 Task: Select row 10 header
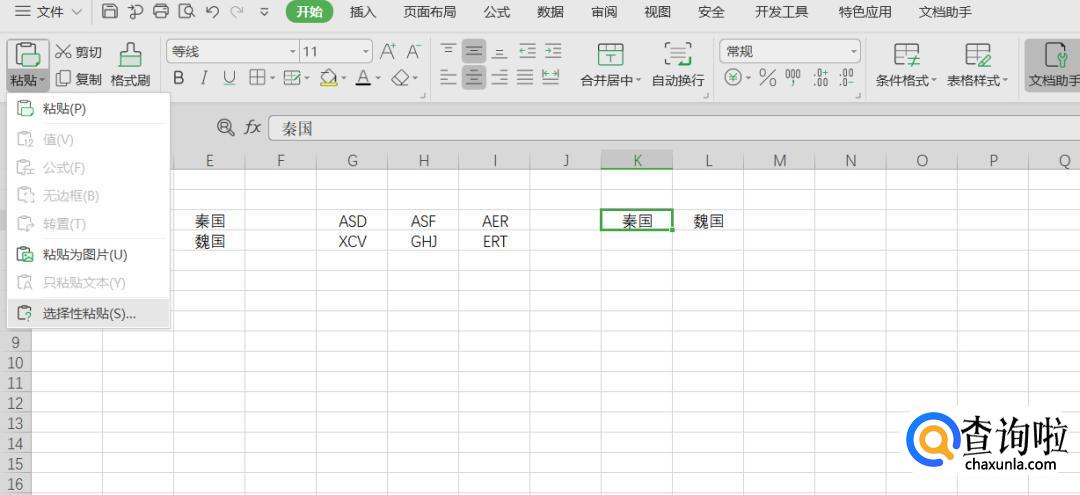tap(16, 363)
